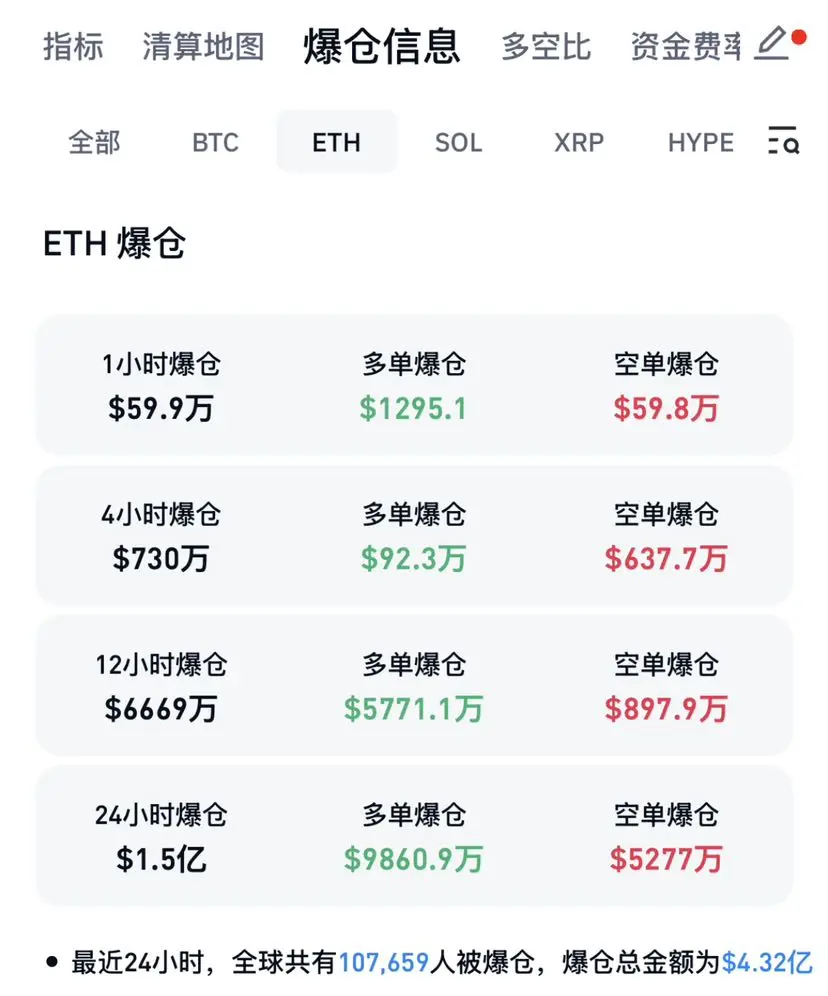This screenshot has height=996, width=828.
Task: Switch to the SOL coin filter
Action: tap(458, 142)
